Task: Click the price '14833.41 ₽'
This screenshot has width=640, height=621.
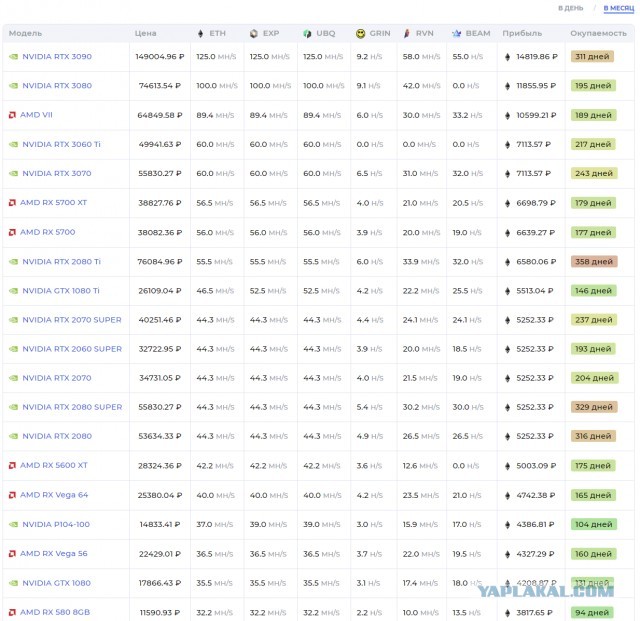Action: point(160,525)
